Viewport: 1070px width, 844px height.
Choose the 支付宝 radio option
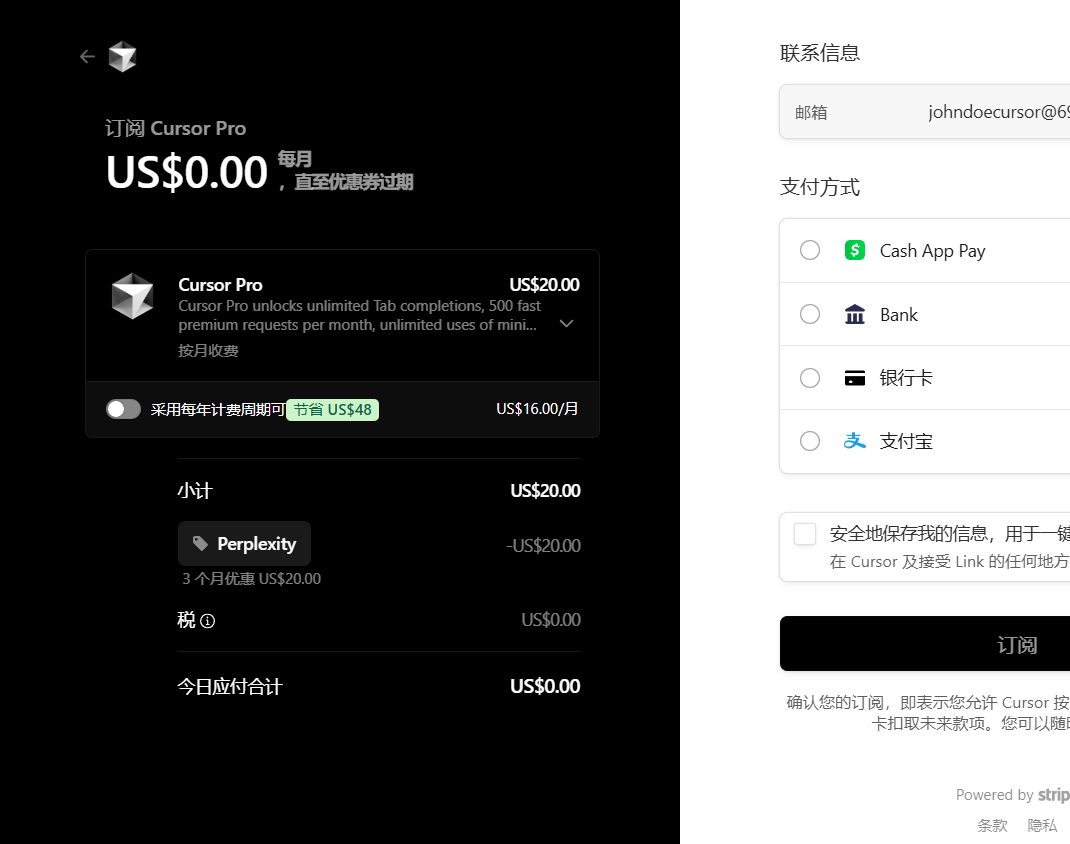click(810, 441)
